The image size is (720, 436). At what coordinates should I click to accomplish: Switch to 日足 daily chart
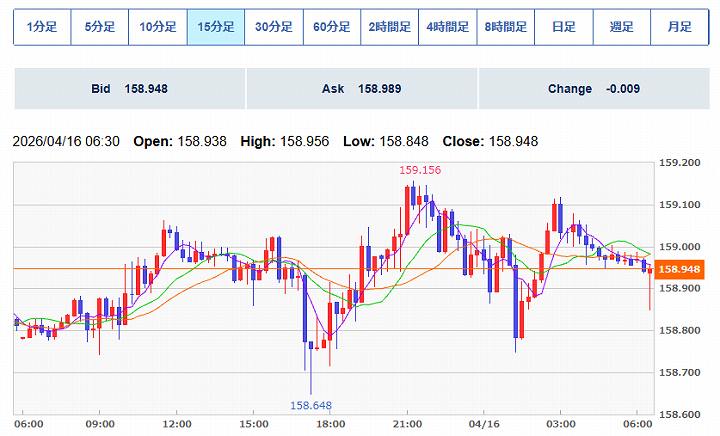564,27
